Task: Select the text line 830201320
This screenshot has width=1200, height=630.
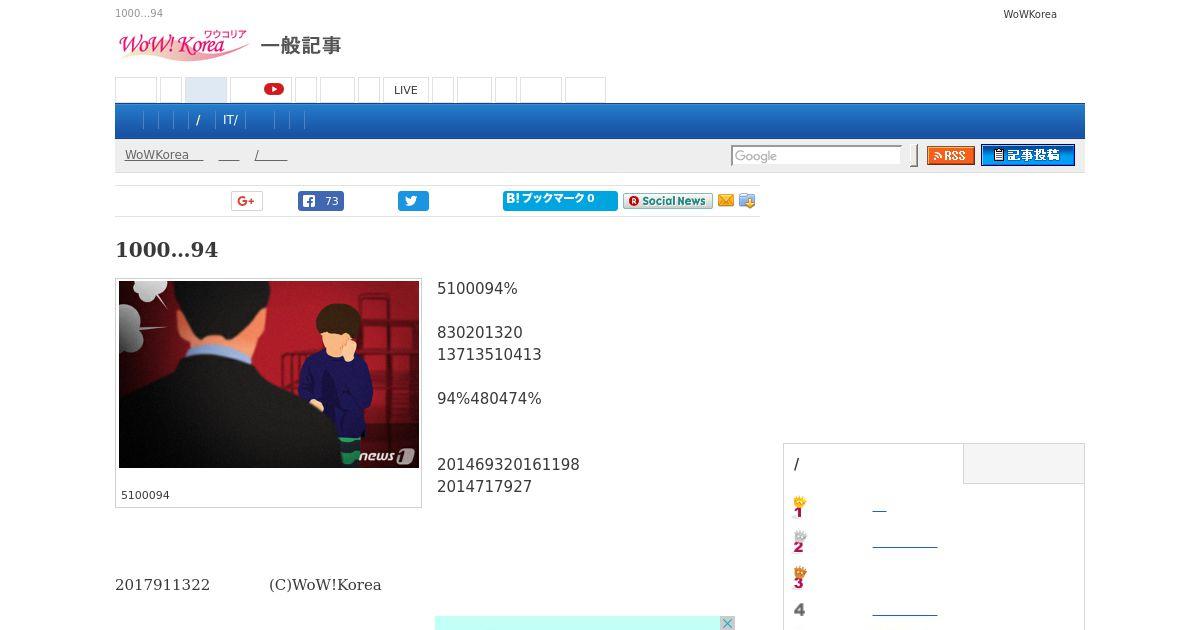Action: coord(480,333)
